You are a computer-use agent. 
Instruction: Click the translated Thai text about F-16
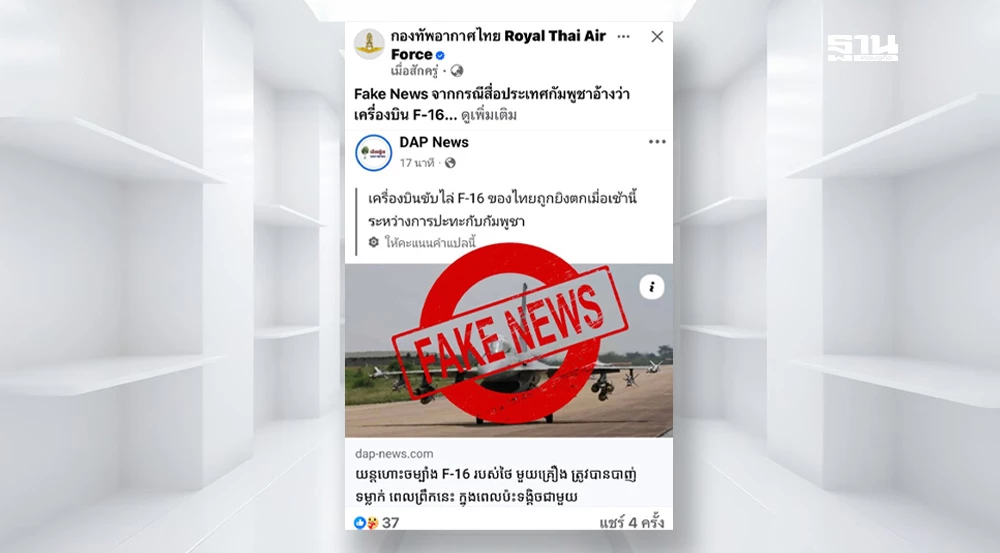(x=503, y=210)
